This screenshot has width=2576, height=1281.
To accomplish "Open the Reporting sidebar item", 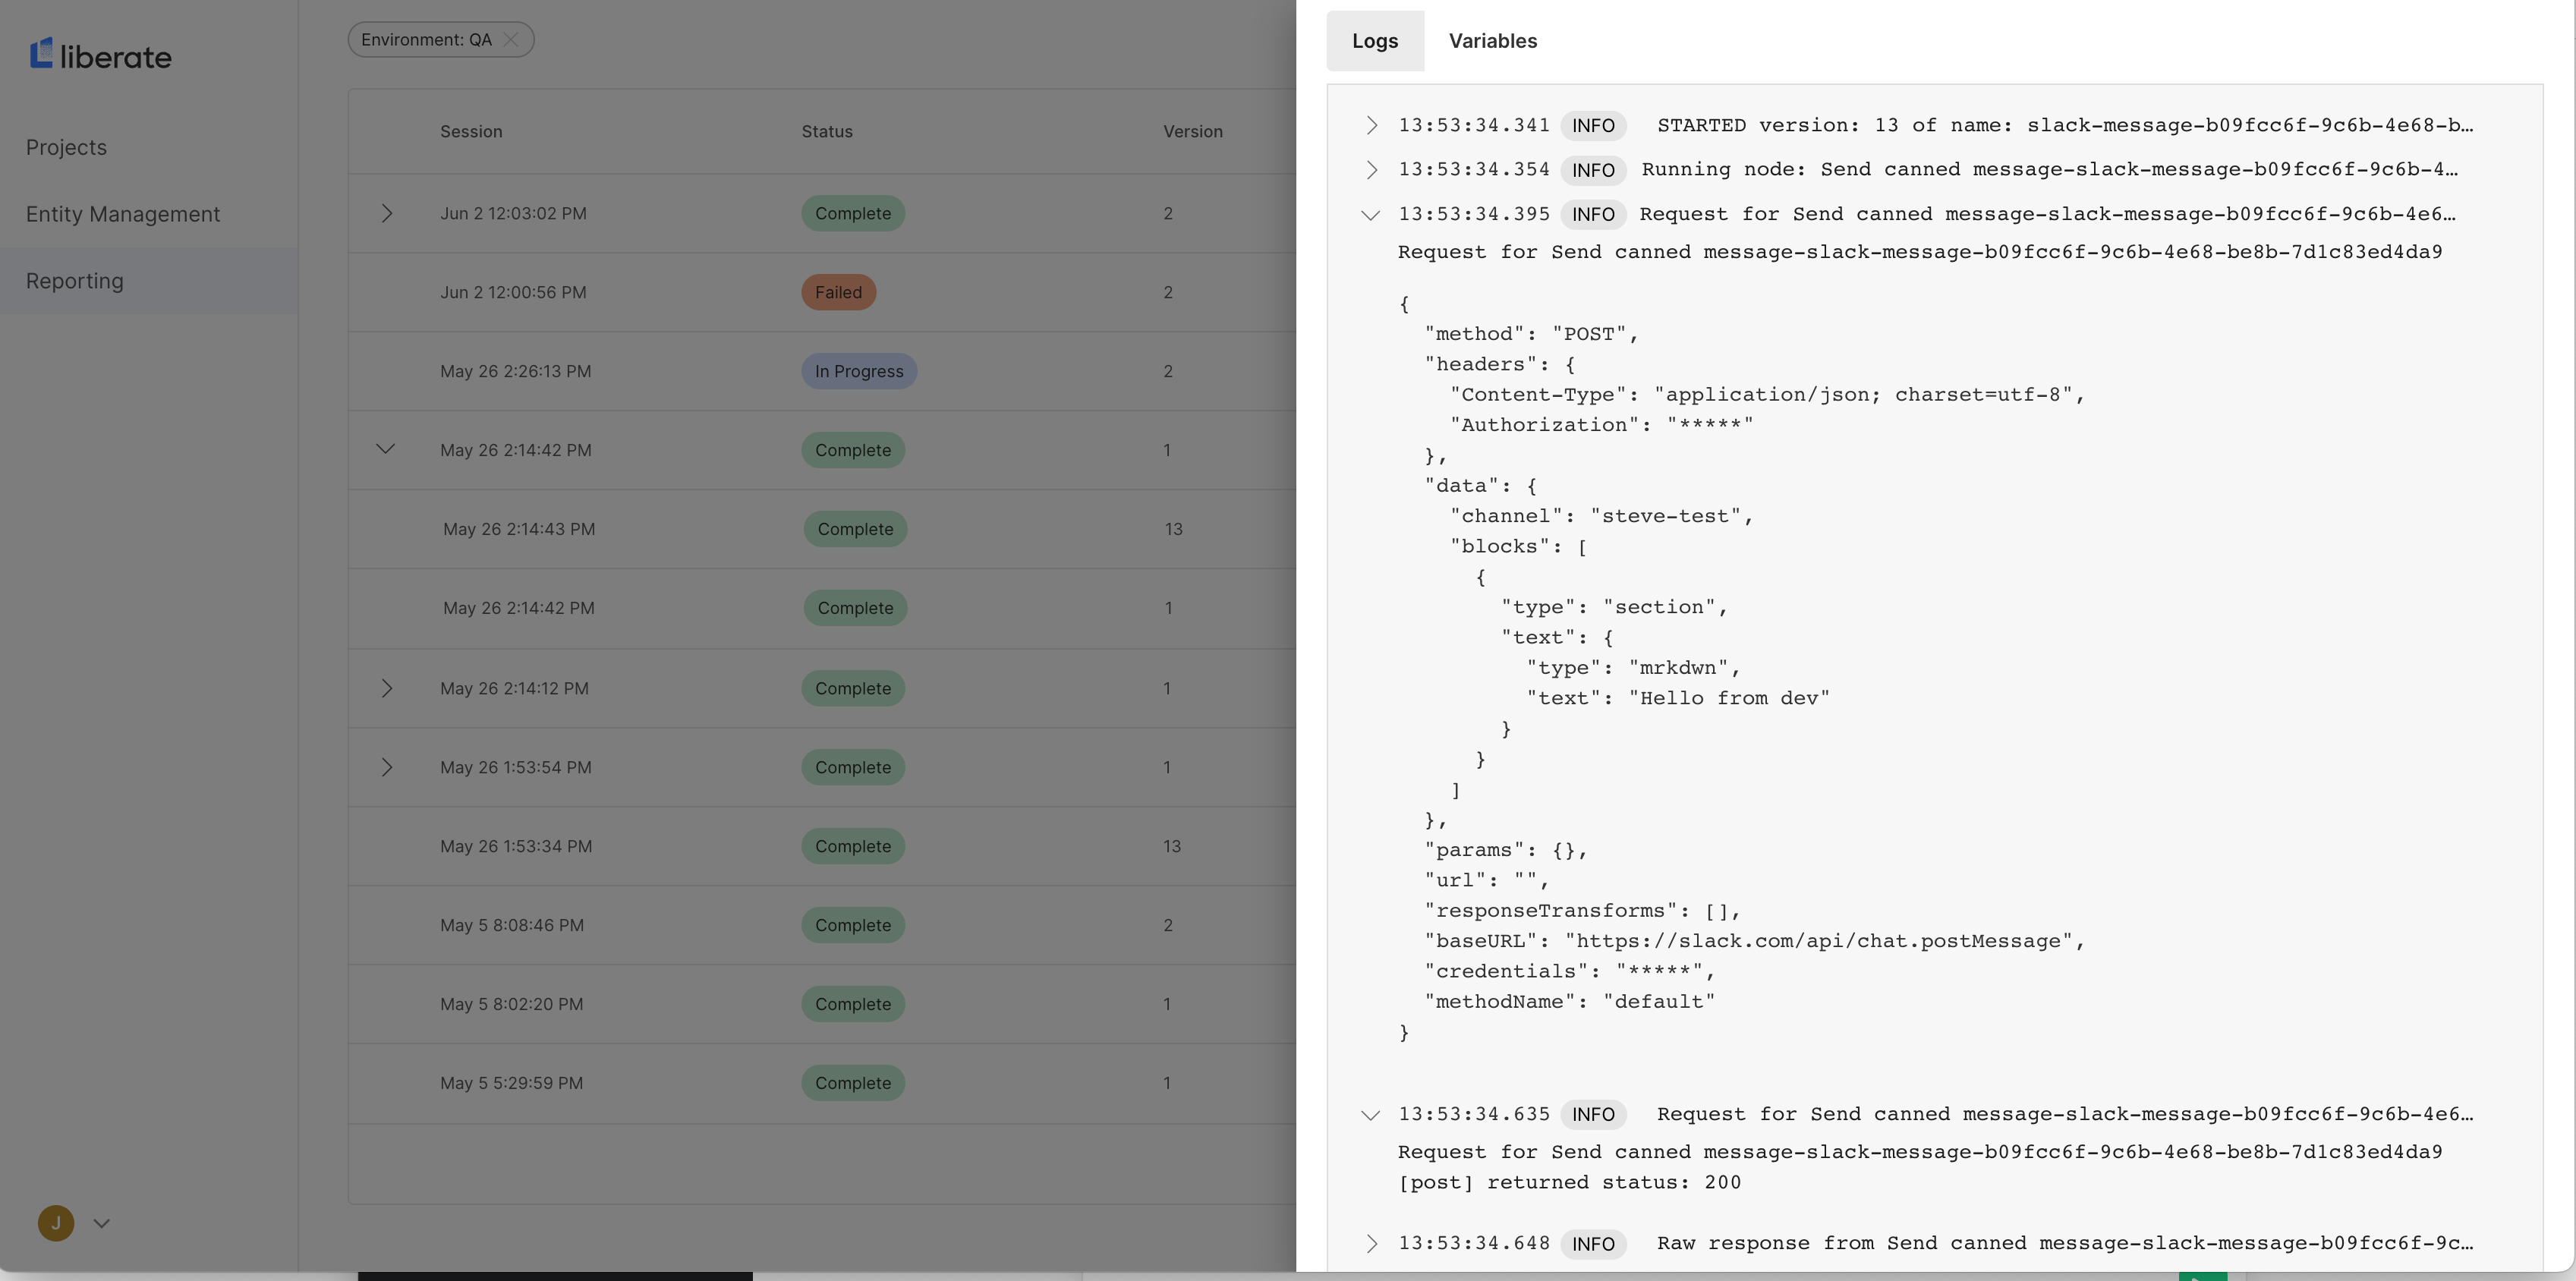I will tap(75, 281).
